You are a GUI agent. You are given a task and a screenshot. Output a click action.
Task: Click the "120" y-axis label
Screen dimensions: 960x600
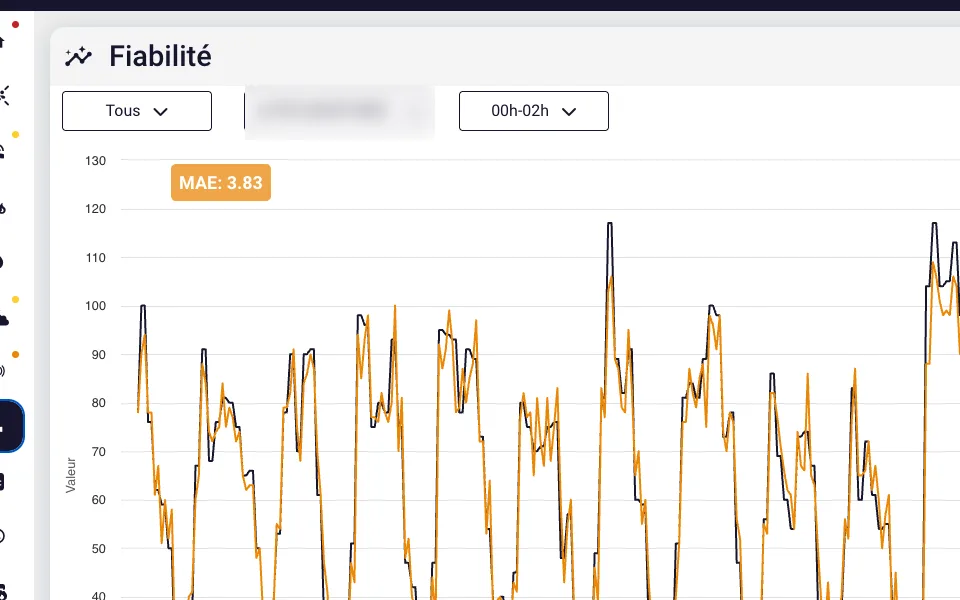click(96, 209)
